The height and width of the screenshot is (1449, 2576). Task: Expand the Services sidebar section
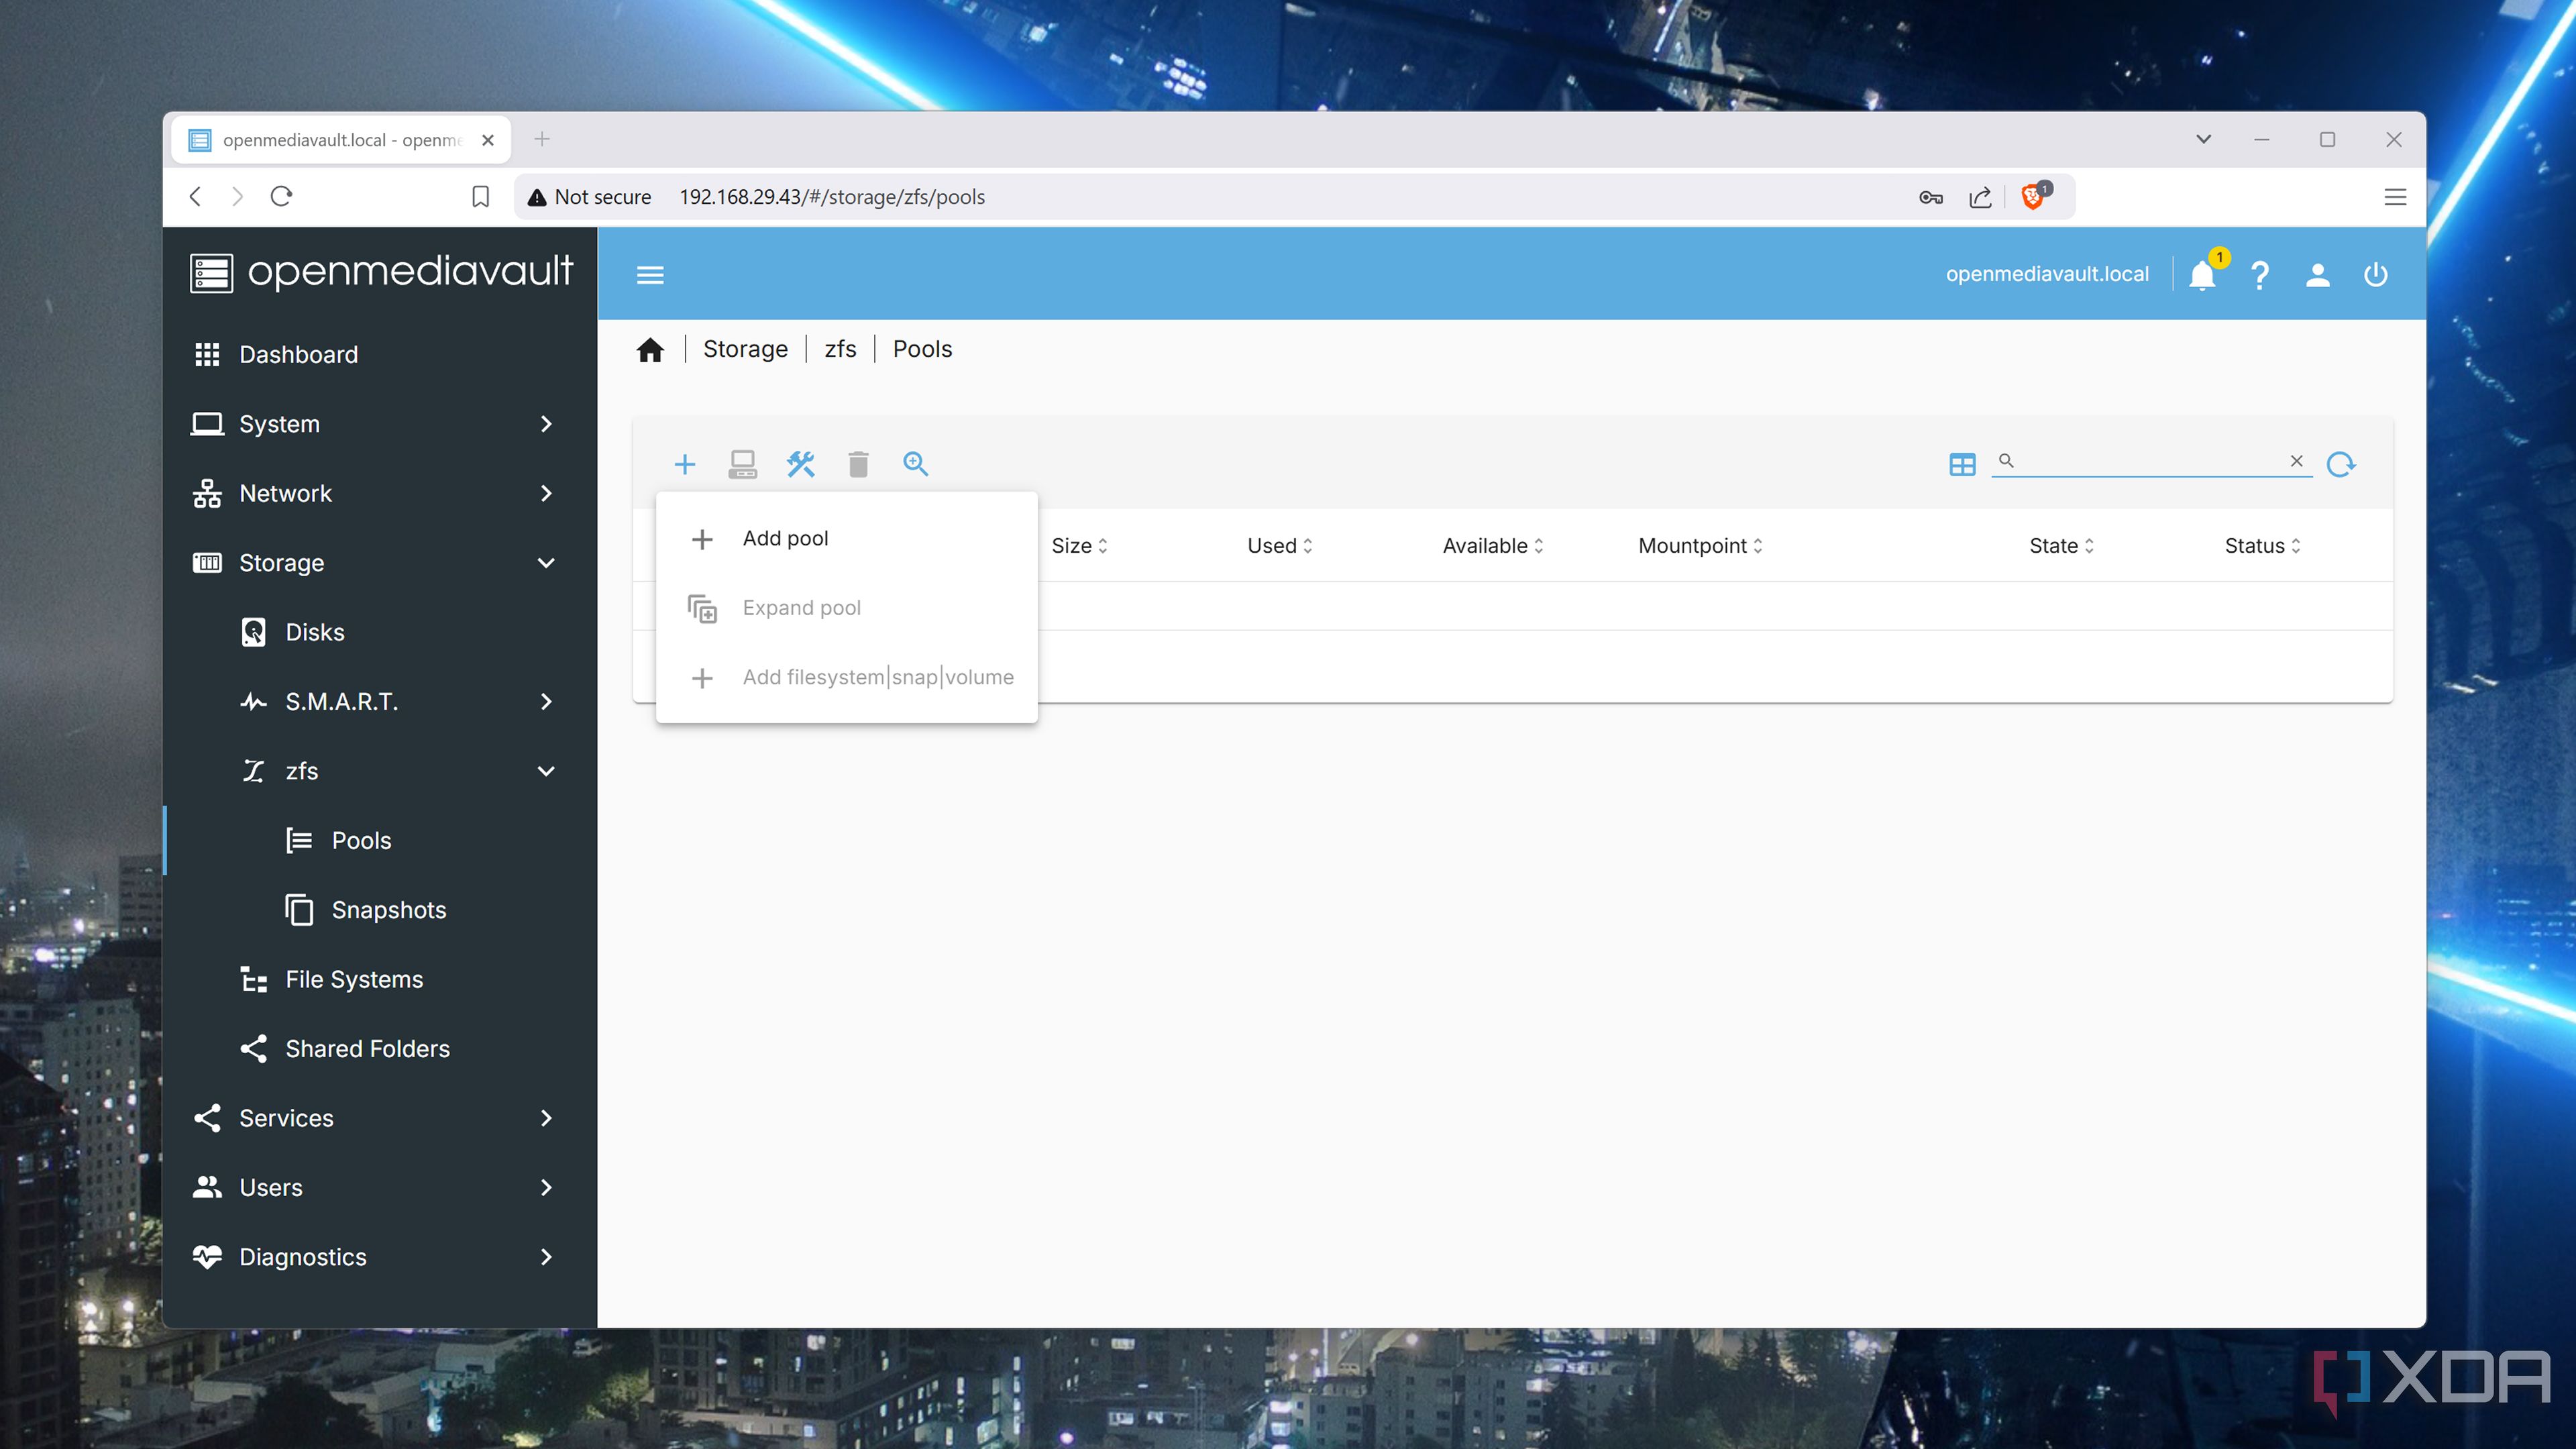[x=380, y=1118]
